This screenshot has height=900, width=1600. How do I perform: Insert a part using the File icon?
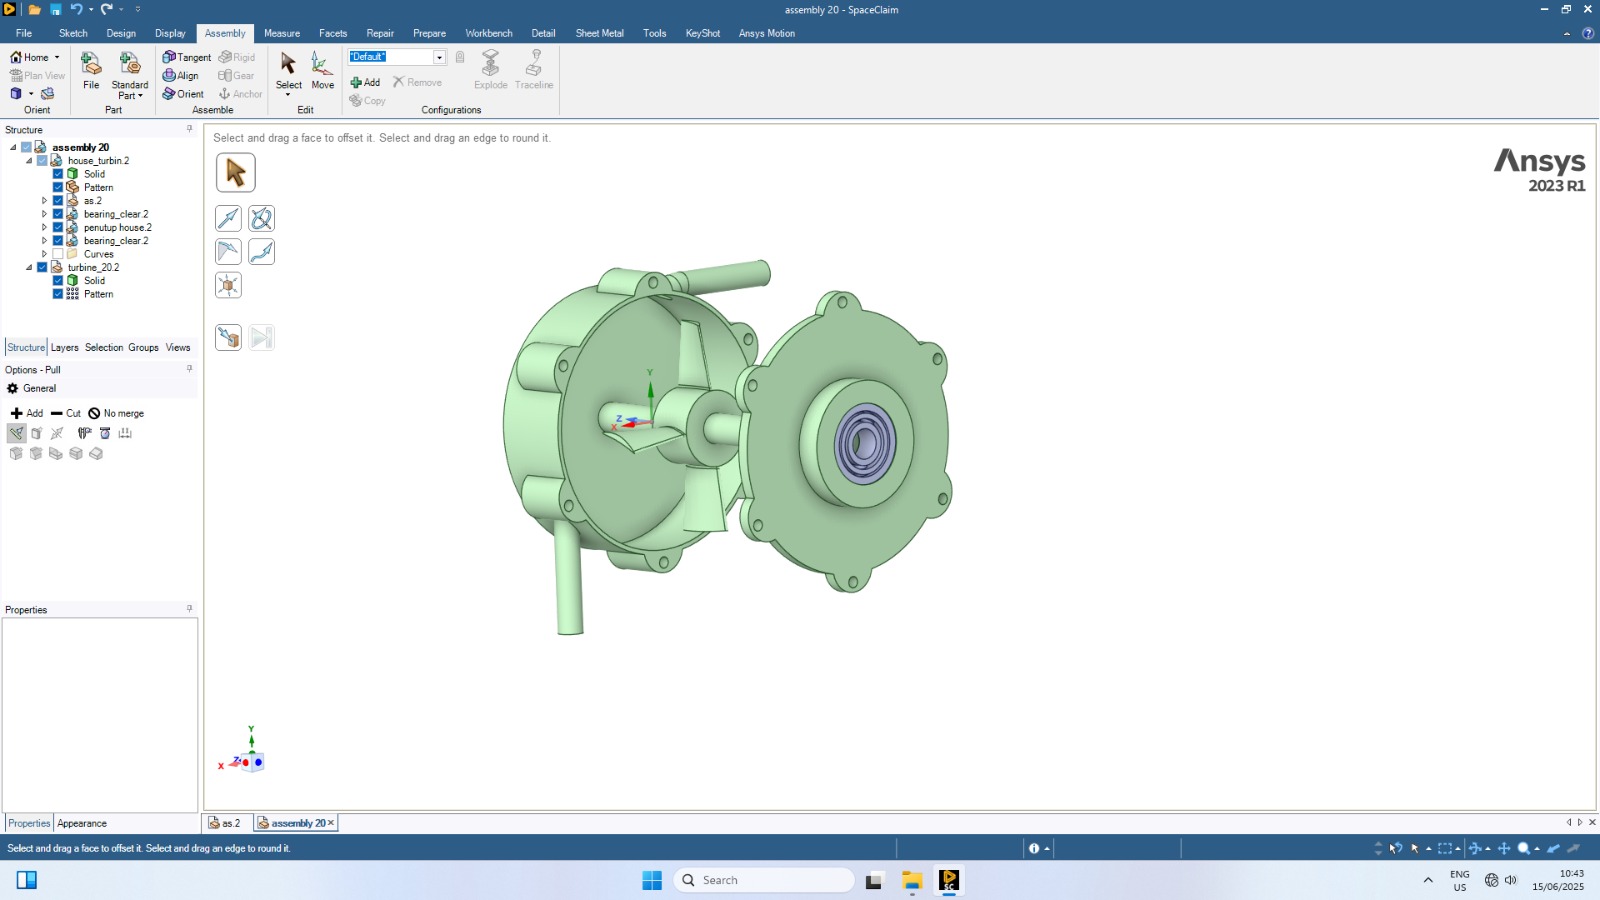pyautogui.click(x=91, y=70)
